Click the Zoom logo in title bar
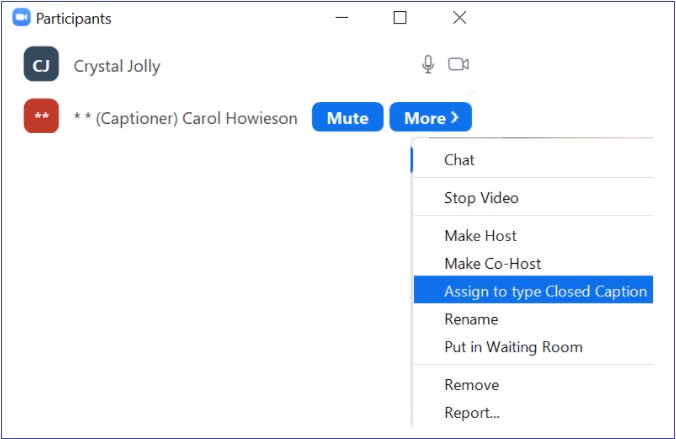The width and height of the screenshot is (676, 439). [x=21, y=18]
